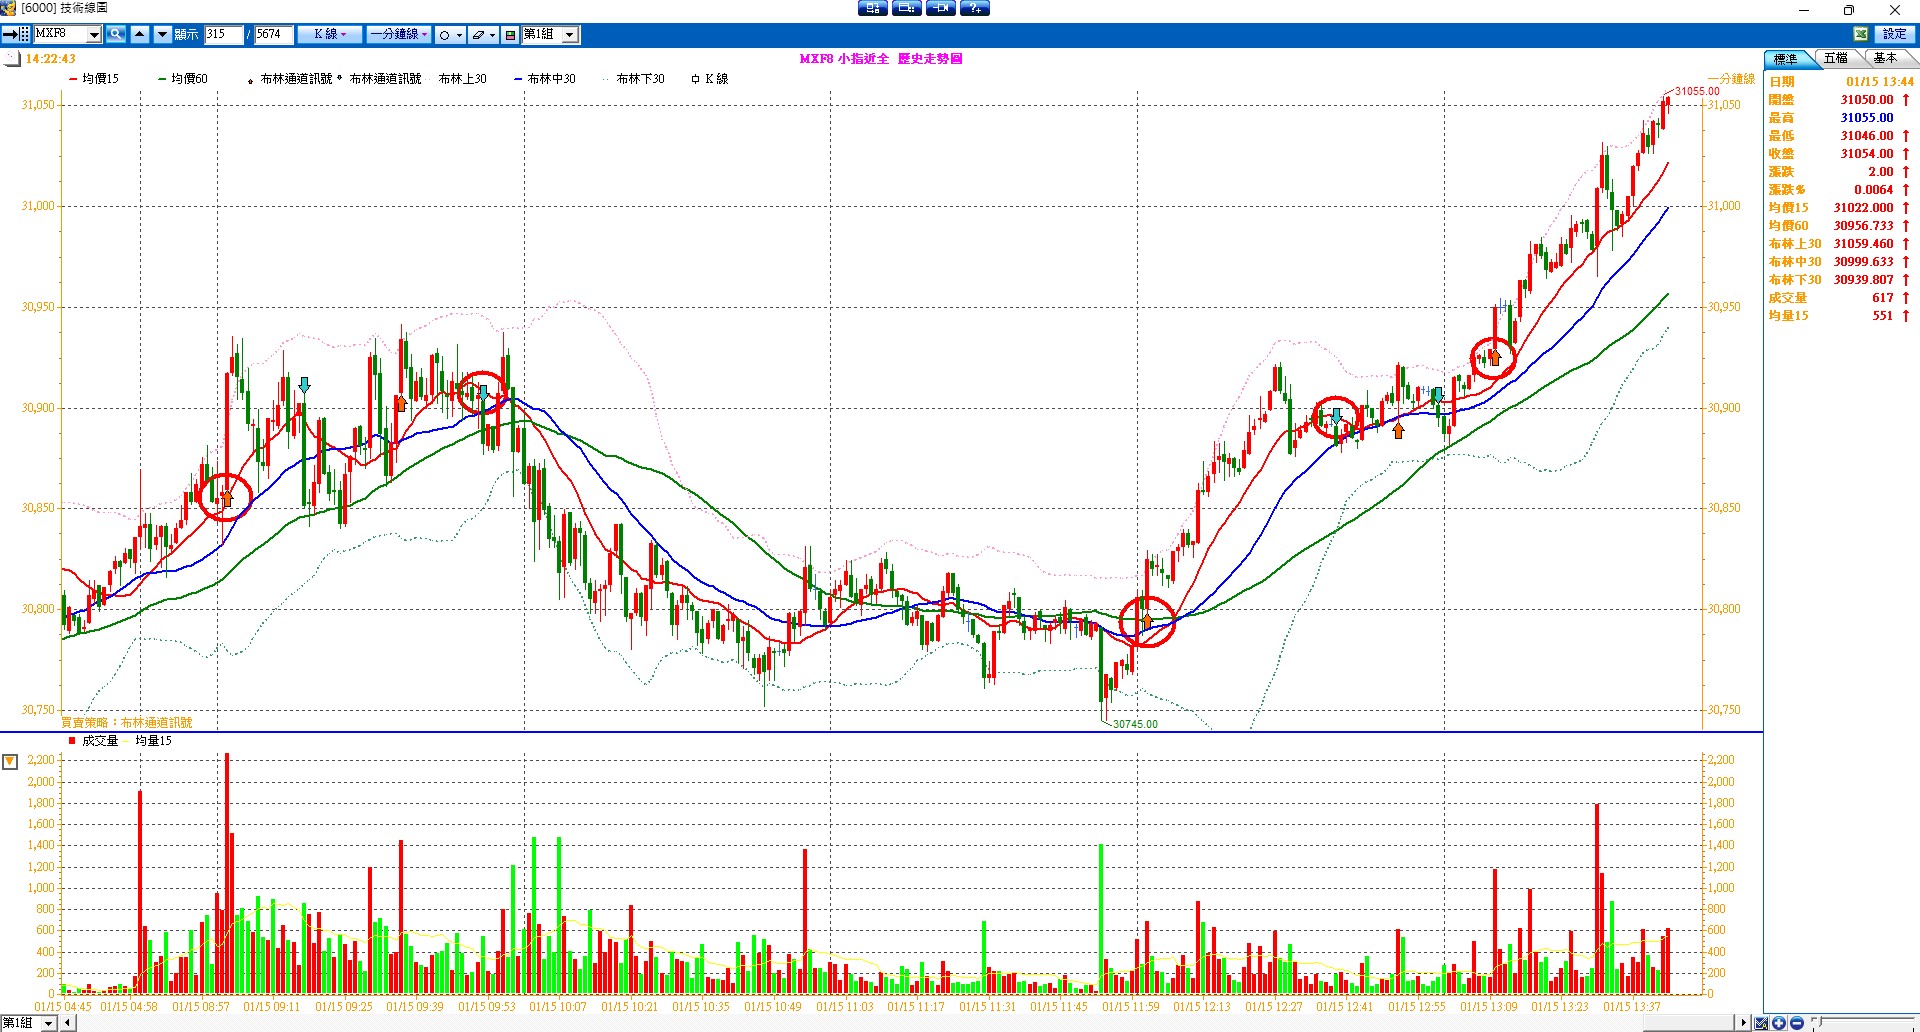Open the 一分鐘線 timeframe dropdown
The image size is (1920, 1032).
tap(398, 34)
